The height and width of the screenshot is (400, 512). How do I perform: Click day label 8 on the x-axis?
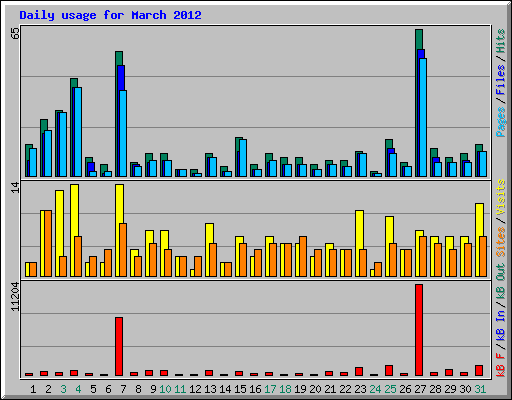(x=138, y=389)
